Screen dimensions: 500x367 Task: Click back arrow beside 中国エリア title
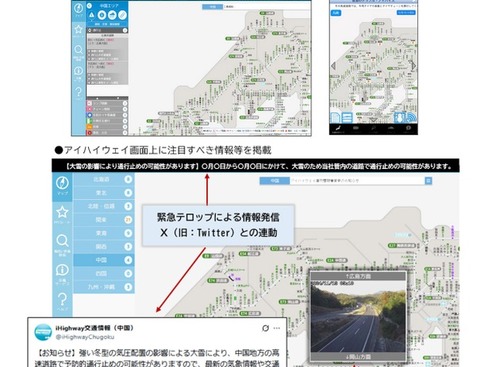click(89, 6)
